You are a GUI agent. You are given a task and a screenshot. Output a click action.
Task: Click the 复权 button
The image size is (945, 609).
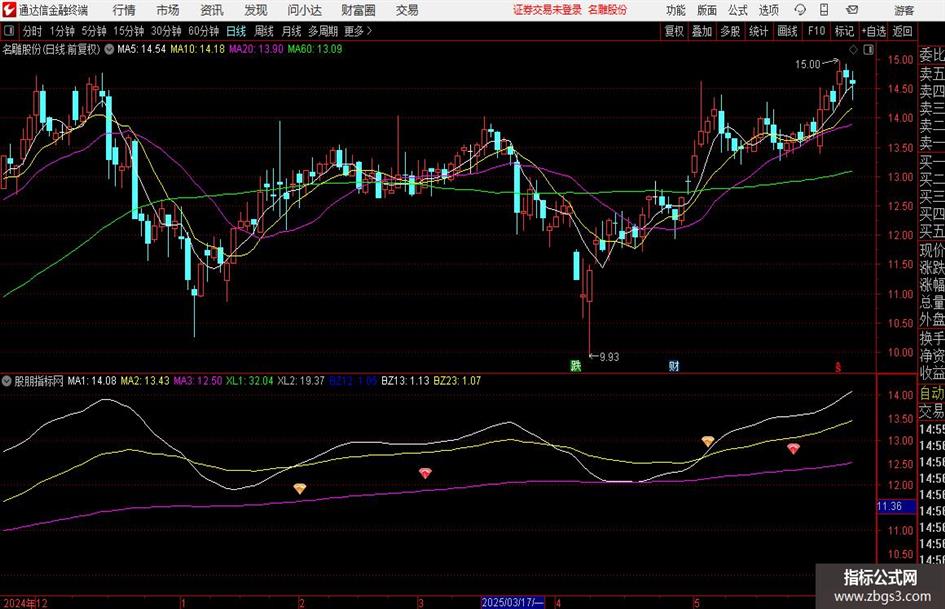tap(674, 31)
